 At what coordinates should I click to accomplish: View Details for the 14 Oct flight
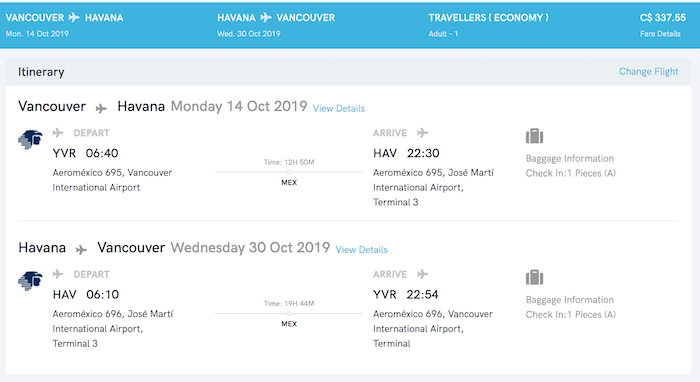[339, 108]
